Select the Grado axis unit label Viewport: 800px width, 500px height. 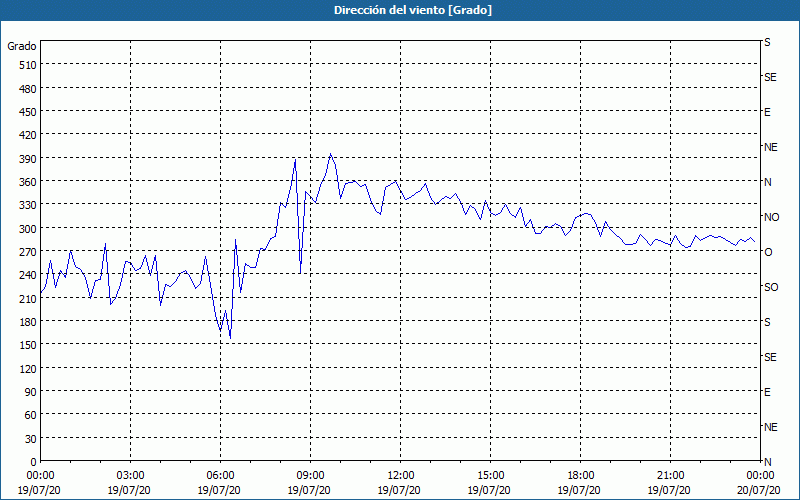[22, 46]
